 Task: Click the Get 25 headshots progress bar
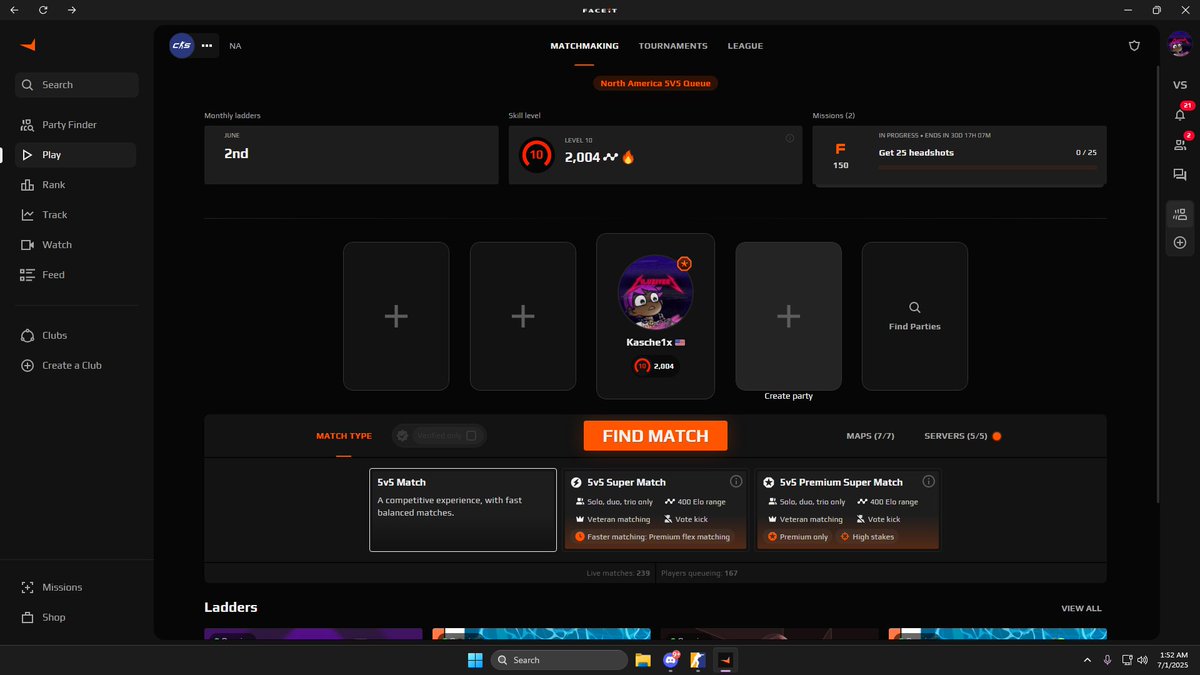(987, 168)
